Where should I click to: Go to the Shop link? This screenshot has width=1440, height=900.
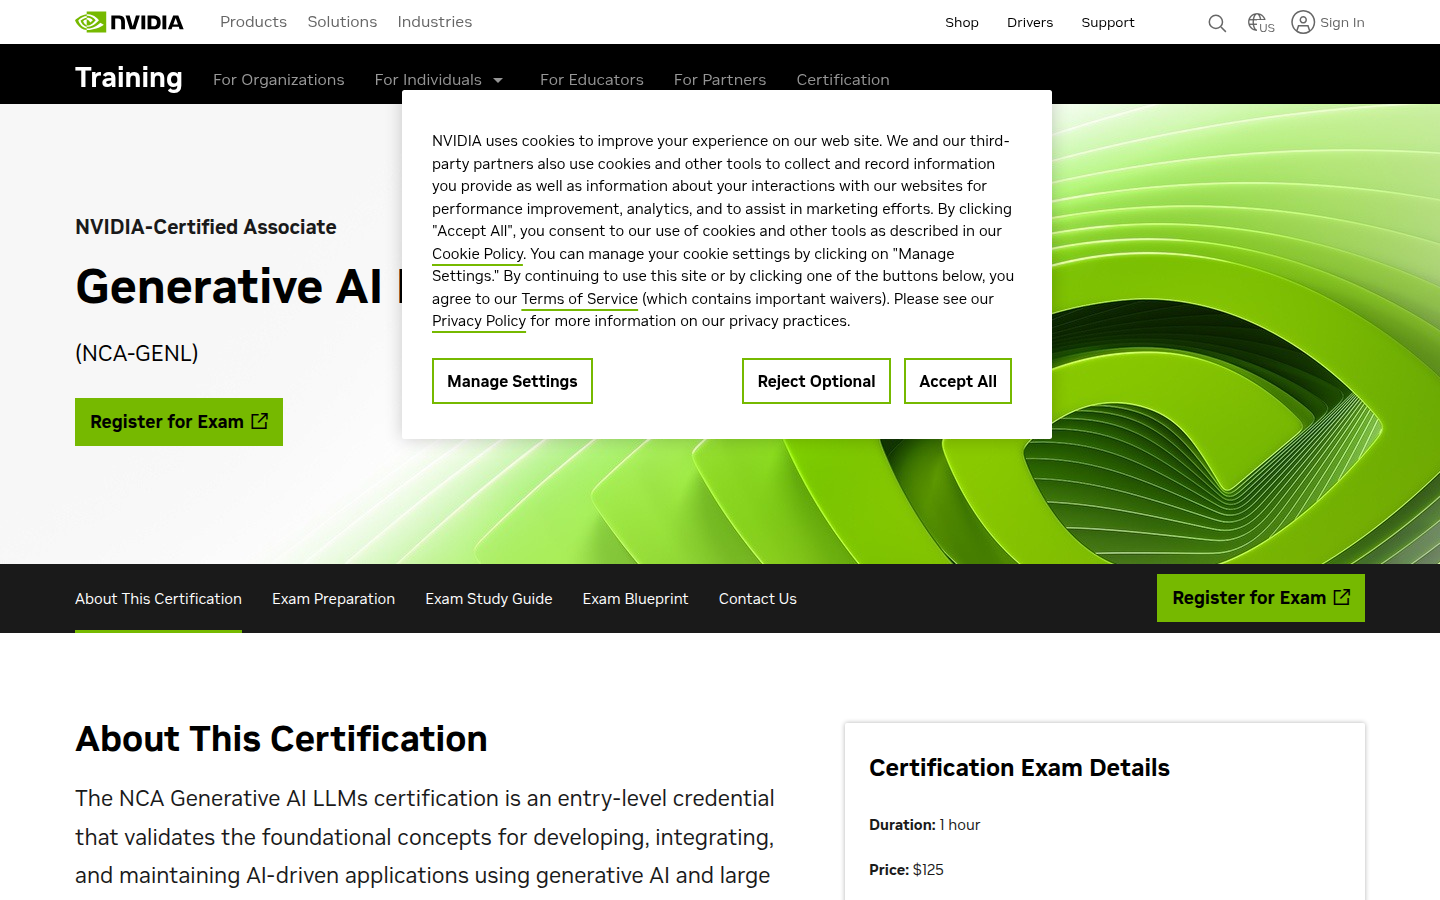coord(962,22)
